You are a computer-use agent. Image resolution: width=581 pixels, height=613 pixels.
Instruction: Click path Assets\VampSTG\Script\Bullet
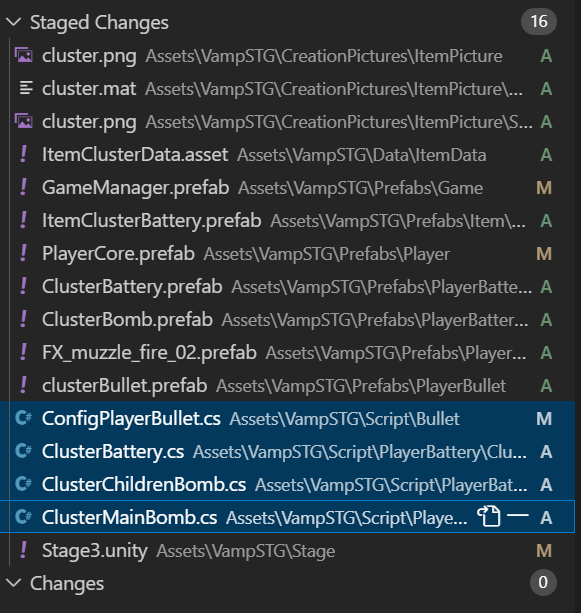(x=344, y=419)
